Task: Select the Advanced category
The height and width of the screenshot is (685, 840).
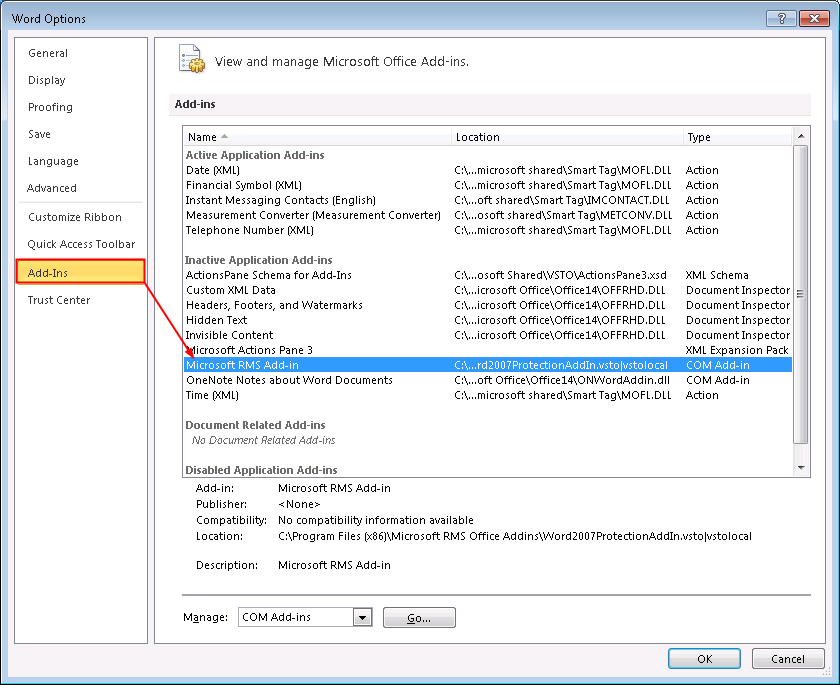Action: point(51,188)
